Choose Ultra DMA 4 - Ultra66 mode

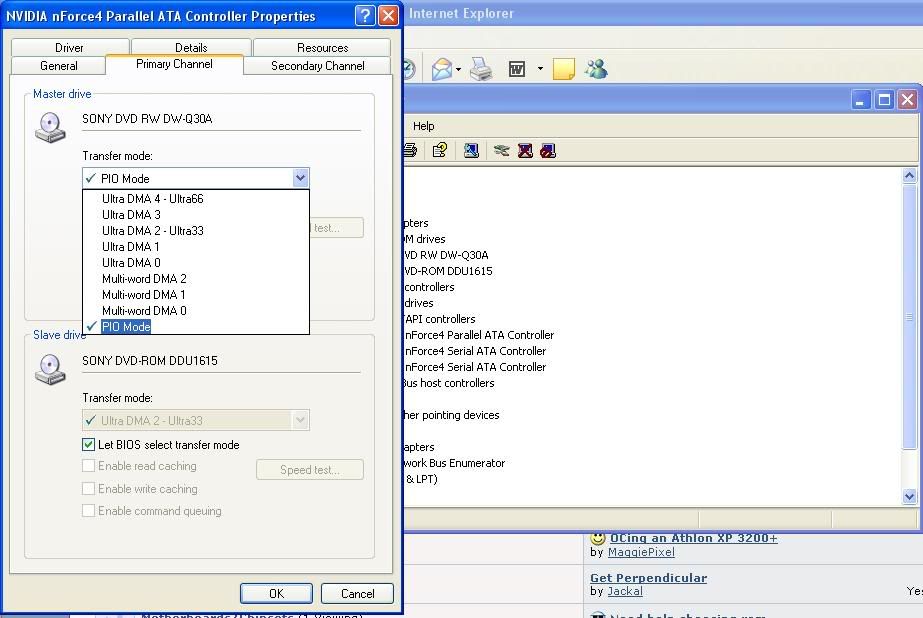196,198
